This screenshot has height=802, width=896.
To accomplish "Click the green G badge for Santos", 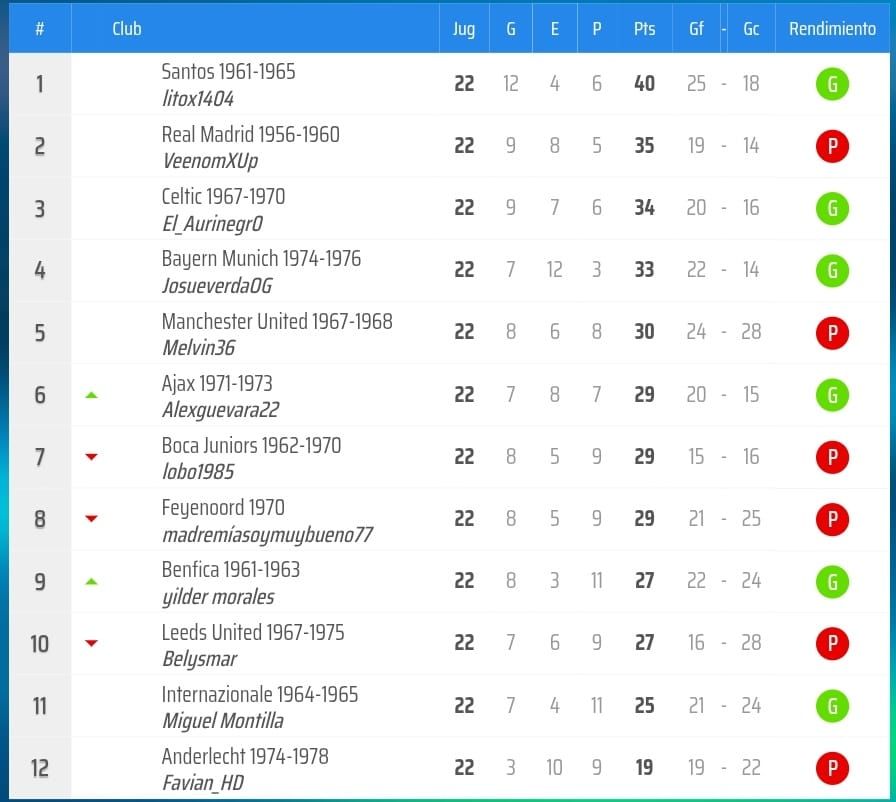I will (832, 84).
